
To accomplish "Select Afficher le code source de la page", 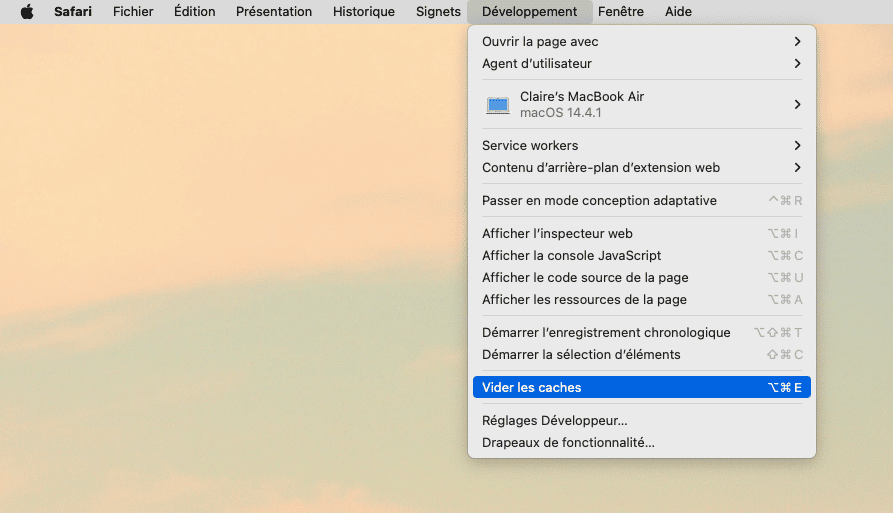I will [642, 278].
